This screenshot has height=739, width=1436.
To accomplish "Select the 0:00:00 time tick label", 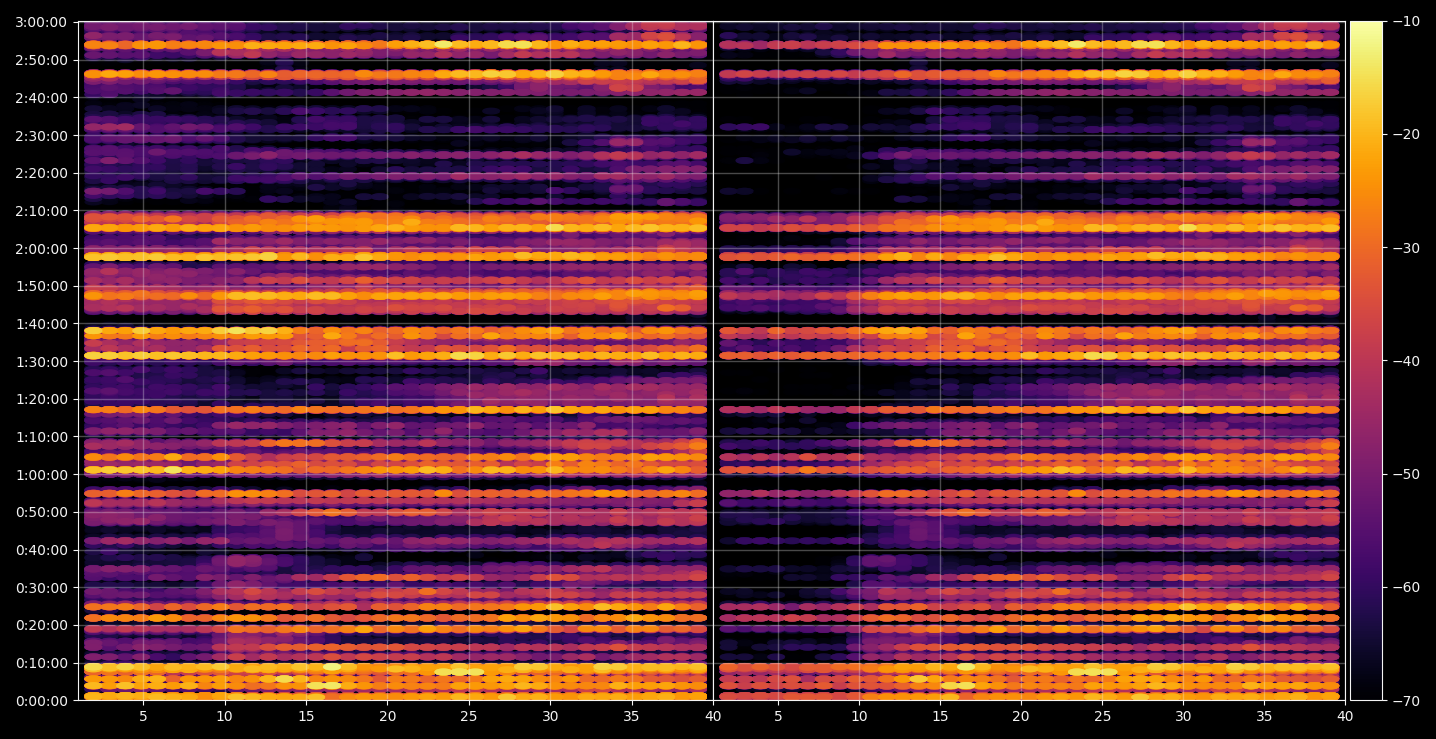I will point(42,700).
